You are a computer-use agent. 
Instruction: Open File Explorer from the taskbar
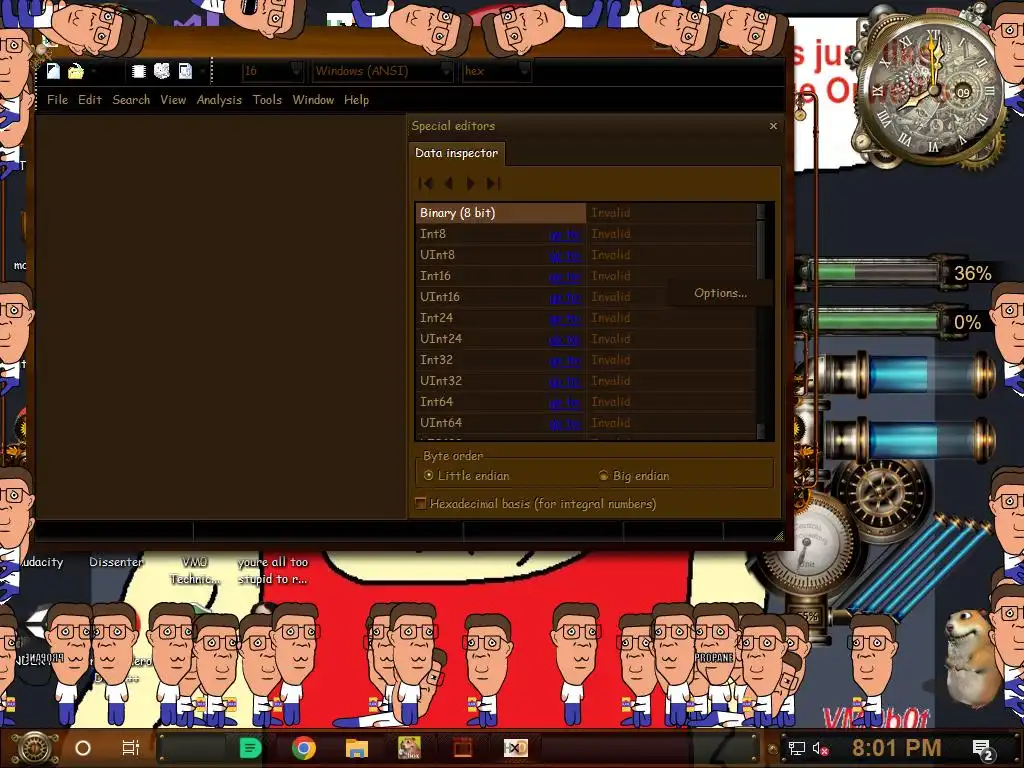pyautogui.click(x=357, y=748)
